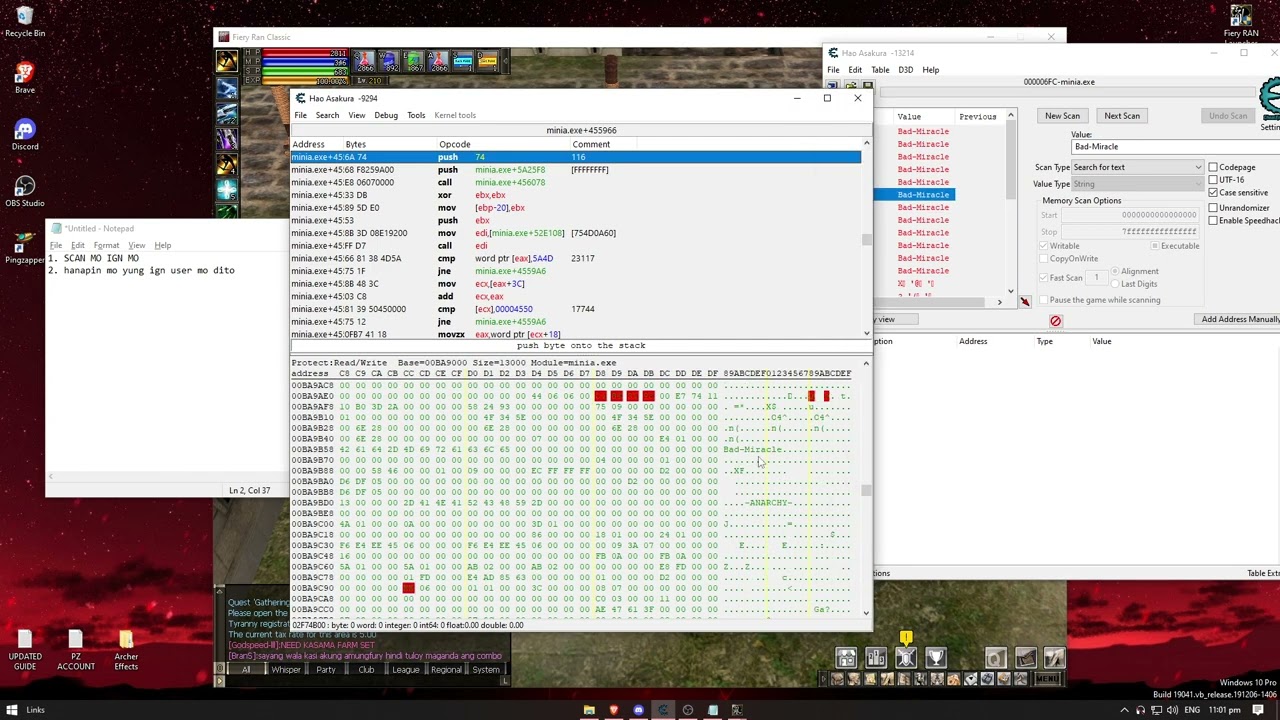Enable the Unrandomizer checkbox
This screenshot has width=1280, height=720.
(1213, 208)
